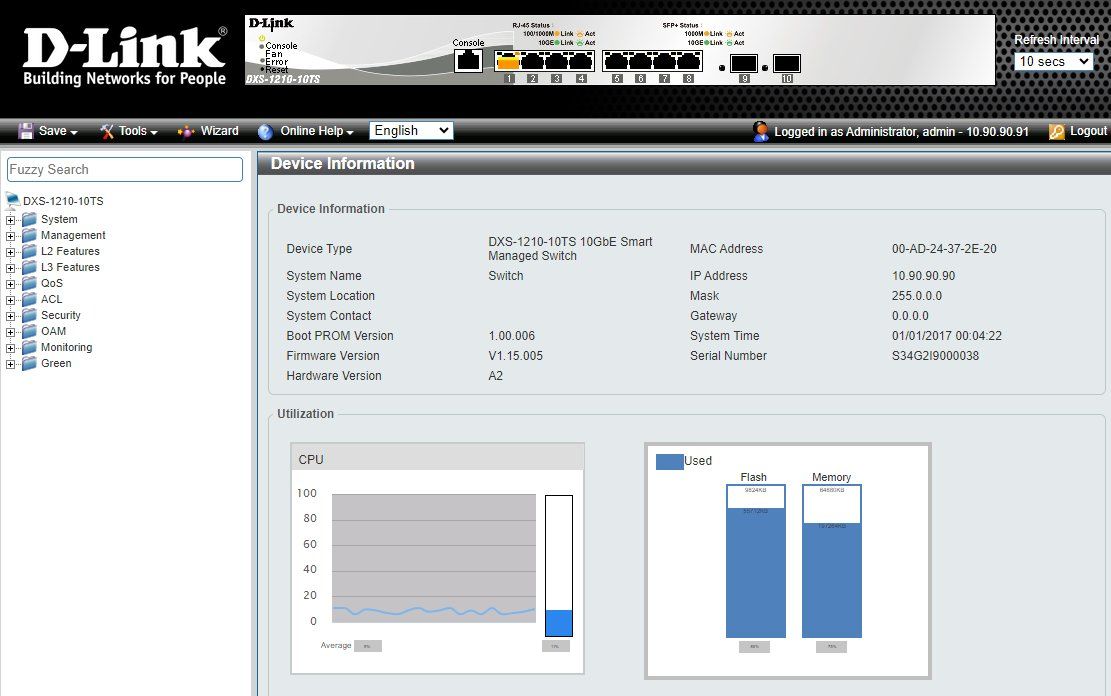Click RJ-45 port 4 on switch panel
The image size is (1111, 696).
click(580, 62)
